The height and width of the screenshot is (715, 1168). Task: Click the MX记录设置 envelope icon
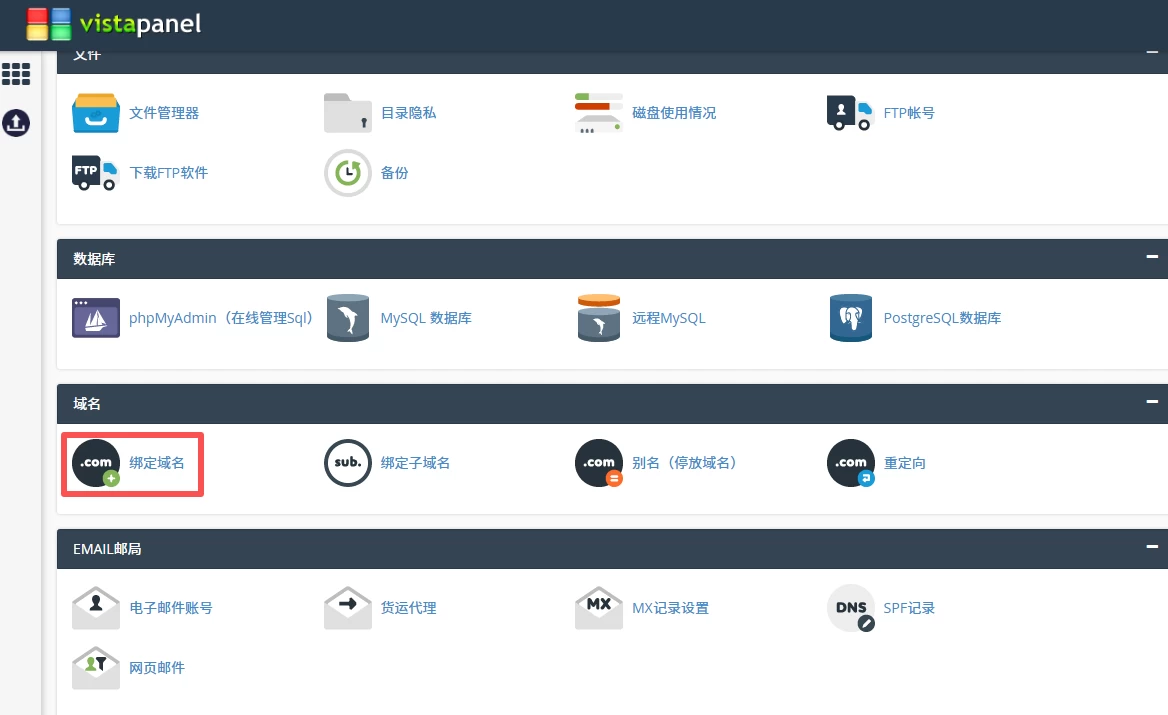599,608
